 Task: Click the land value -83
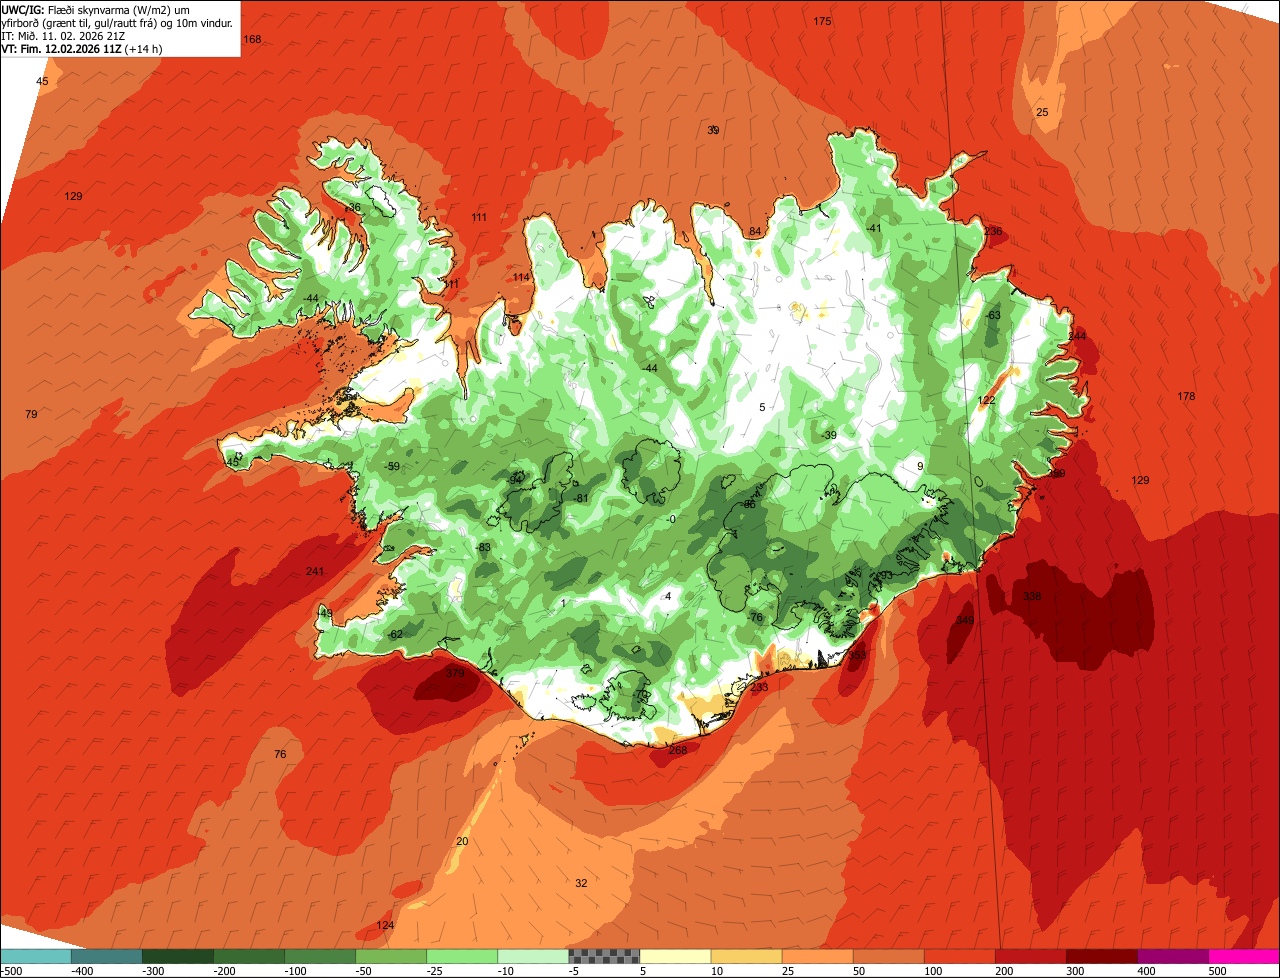click(x=483, y=547)
